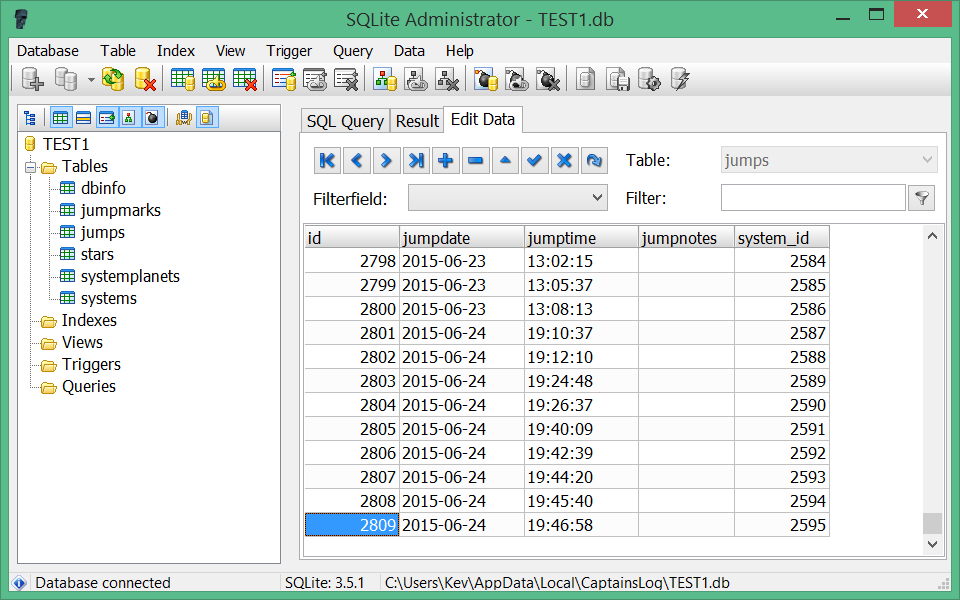Viewport: 960px width, 600px height.
Task: Open the Database menu
Action: 48,51
